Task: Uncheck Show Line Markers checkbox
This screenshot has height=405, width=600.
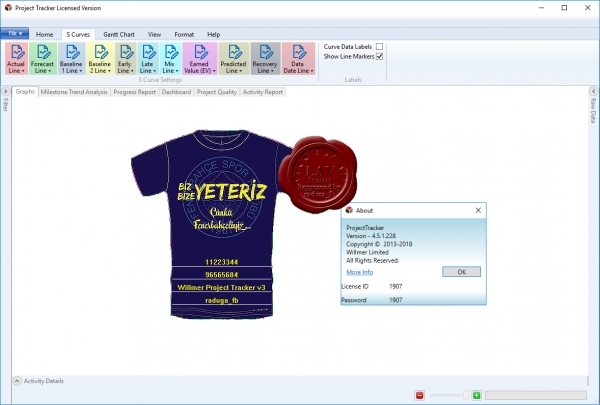Action: click(x=379, y=56)
